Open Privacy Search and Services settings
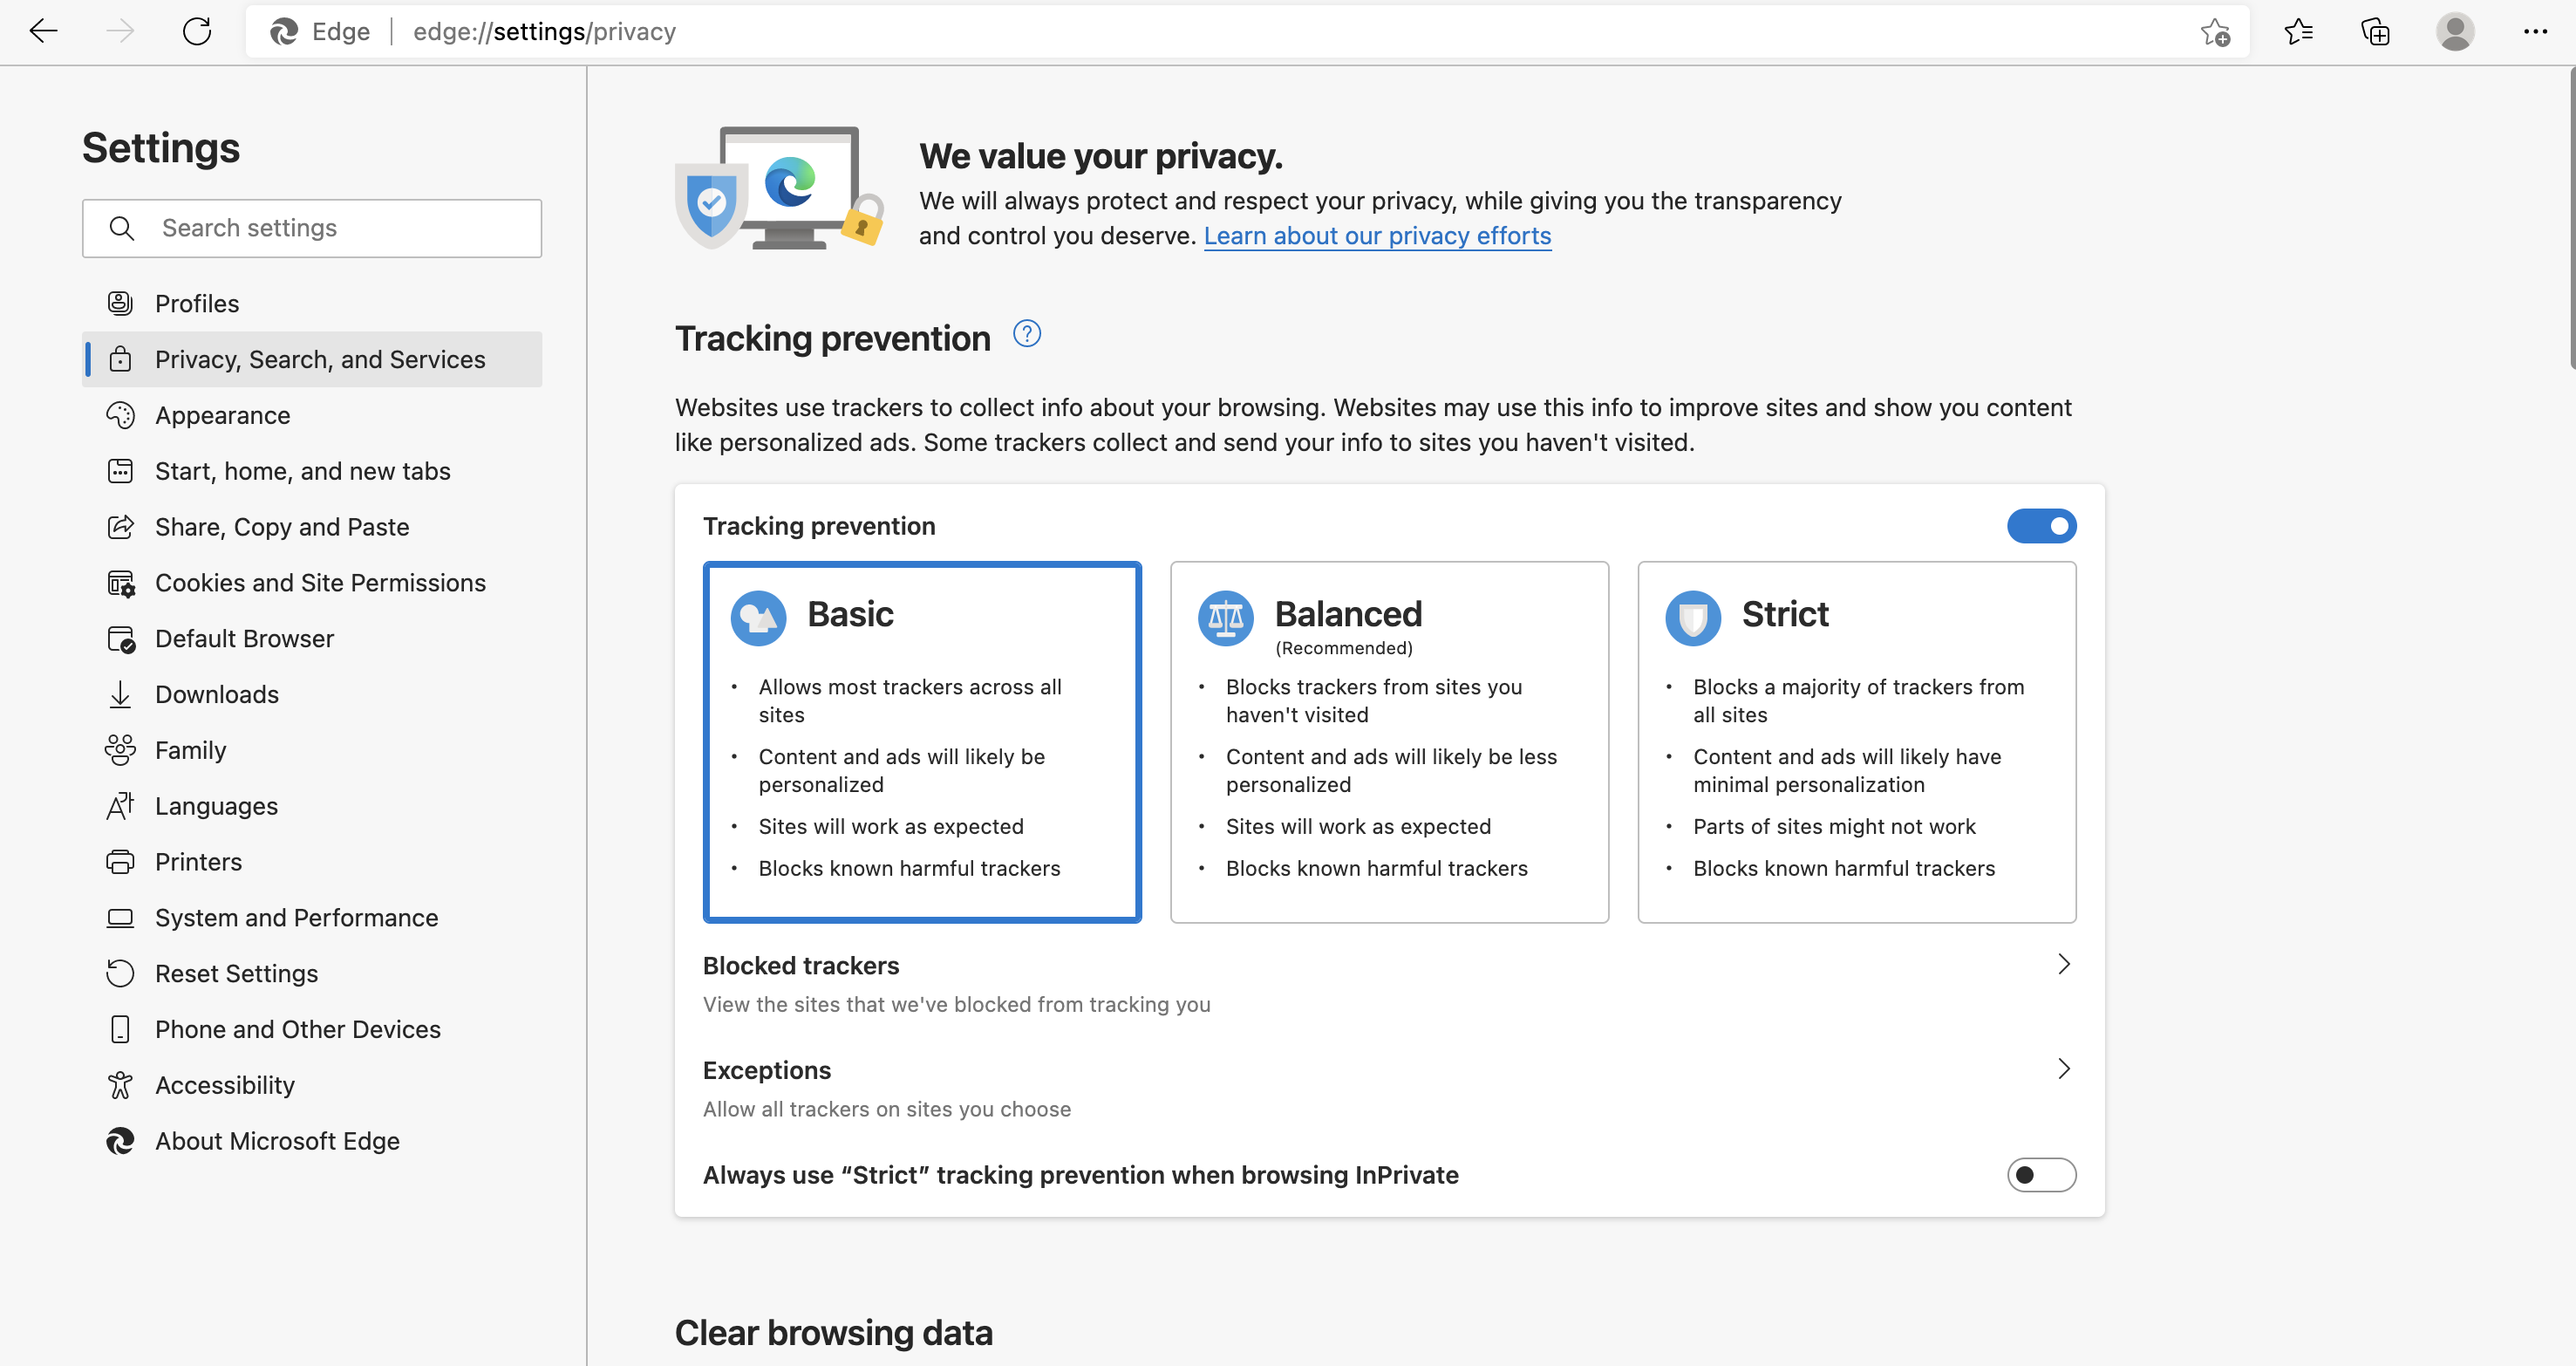This screenshot has height=1366, width=2576. pyautogui.click(x=320, y=358)
